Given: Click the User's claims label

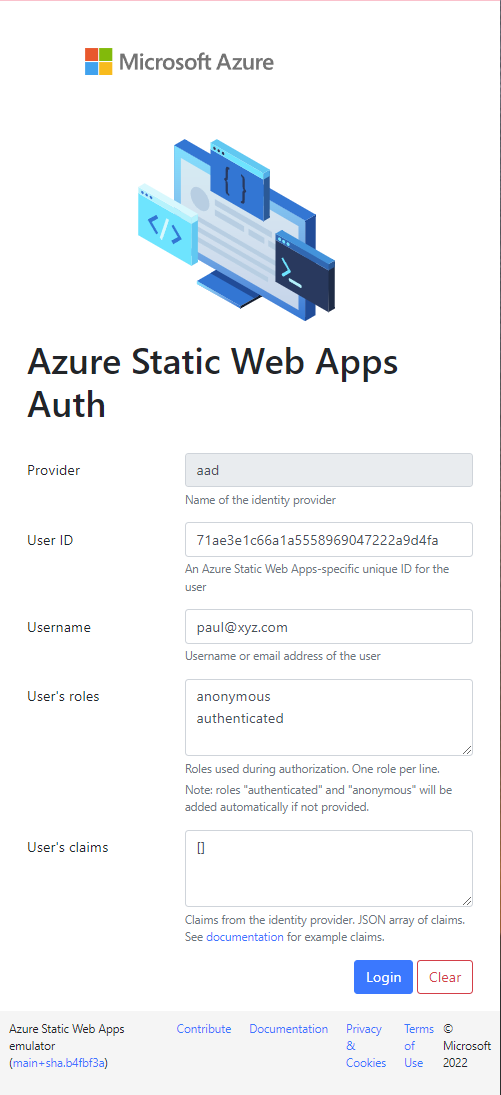Looking at the screenshot, I should (x=68, y=847).
